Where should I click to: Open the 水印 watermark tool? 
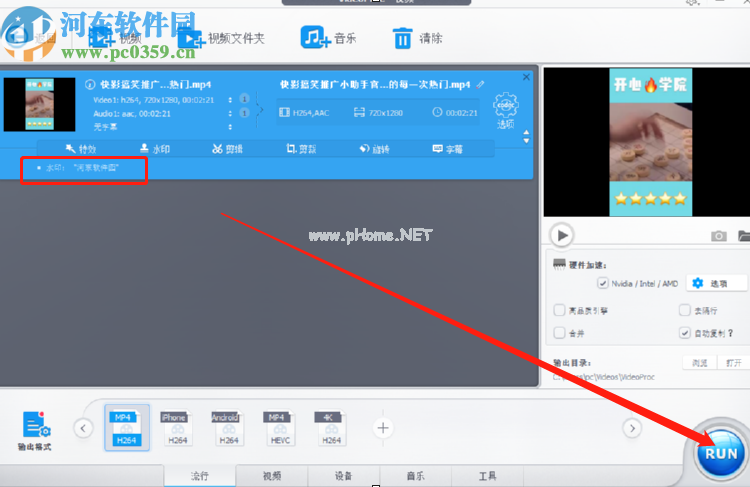155,149
